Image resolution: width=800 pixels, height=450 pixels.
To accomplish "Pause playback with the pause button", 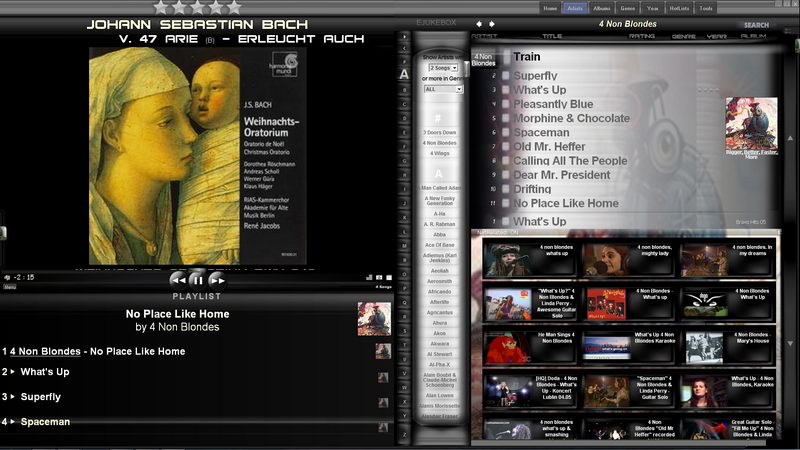I will click(197, 280).
